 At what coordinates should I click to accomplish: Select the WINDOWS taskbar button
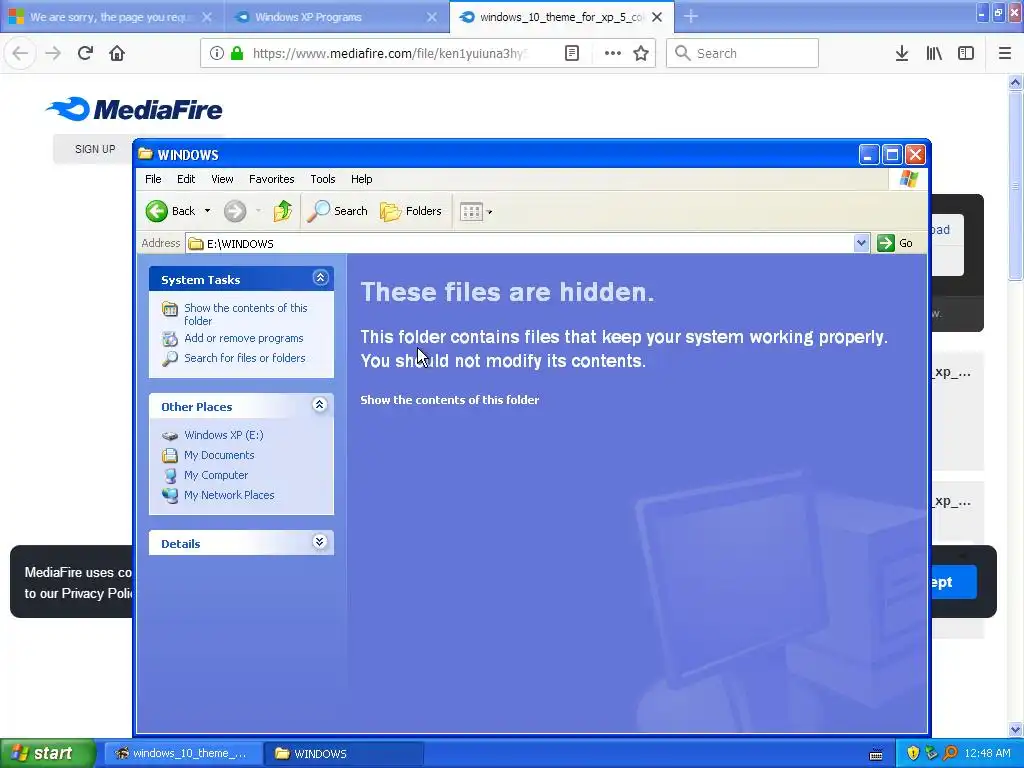click(344, 753)
